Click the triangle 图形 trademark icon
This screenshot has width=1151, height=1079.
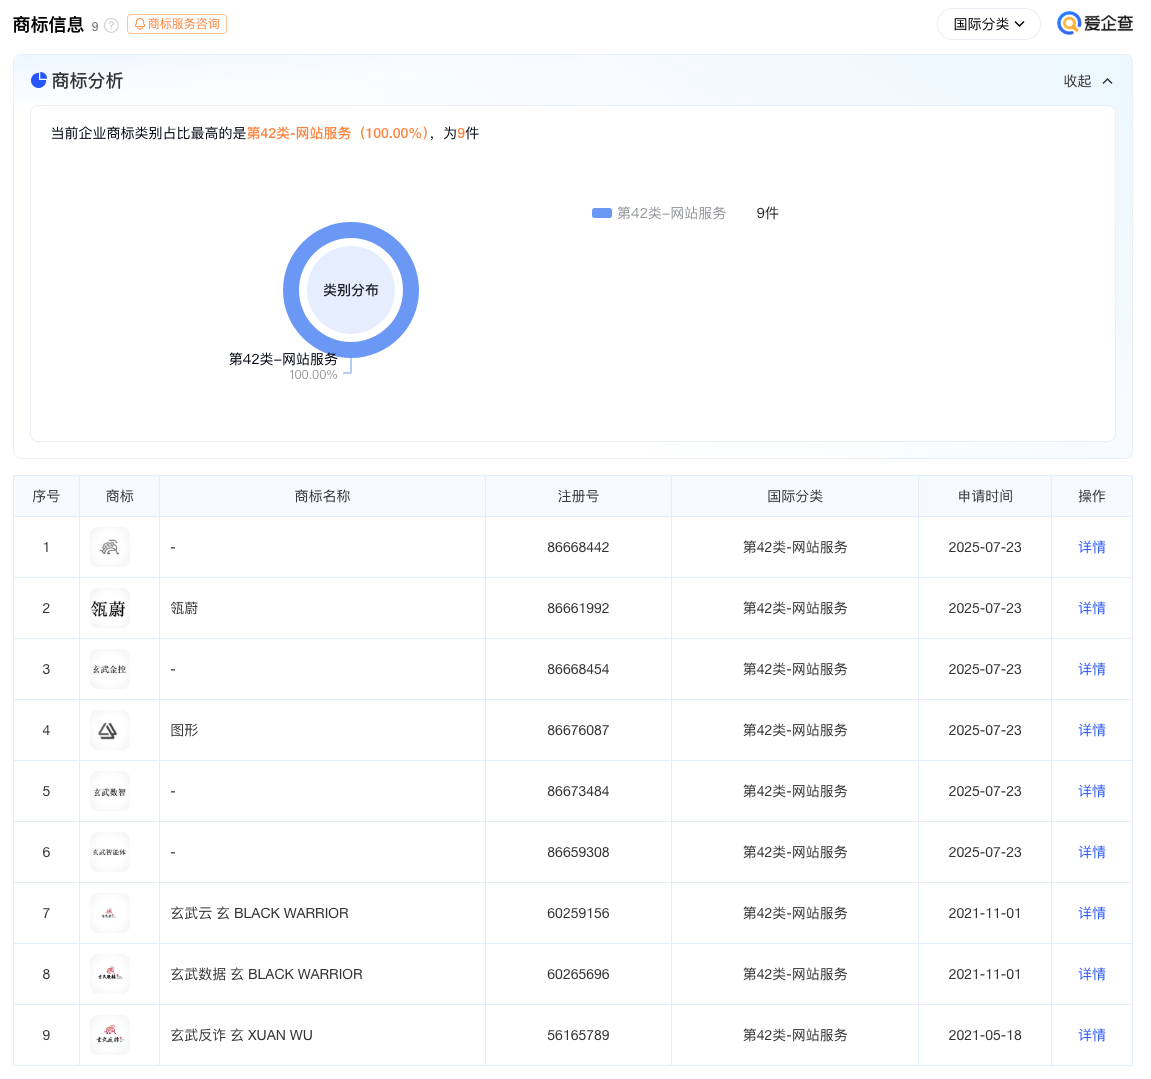109,730
